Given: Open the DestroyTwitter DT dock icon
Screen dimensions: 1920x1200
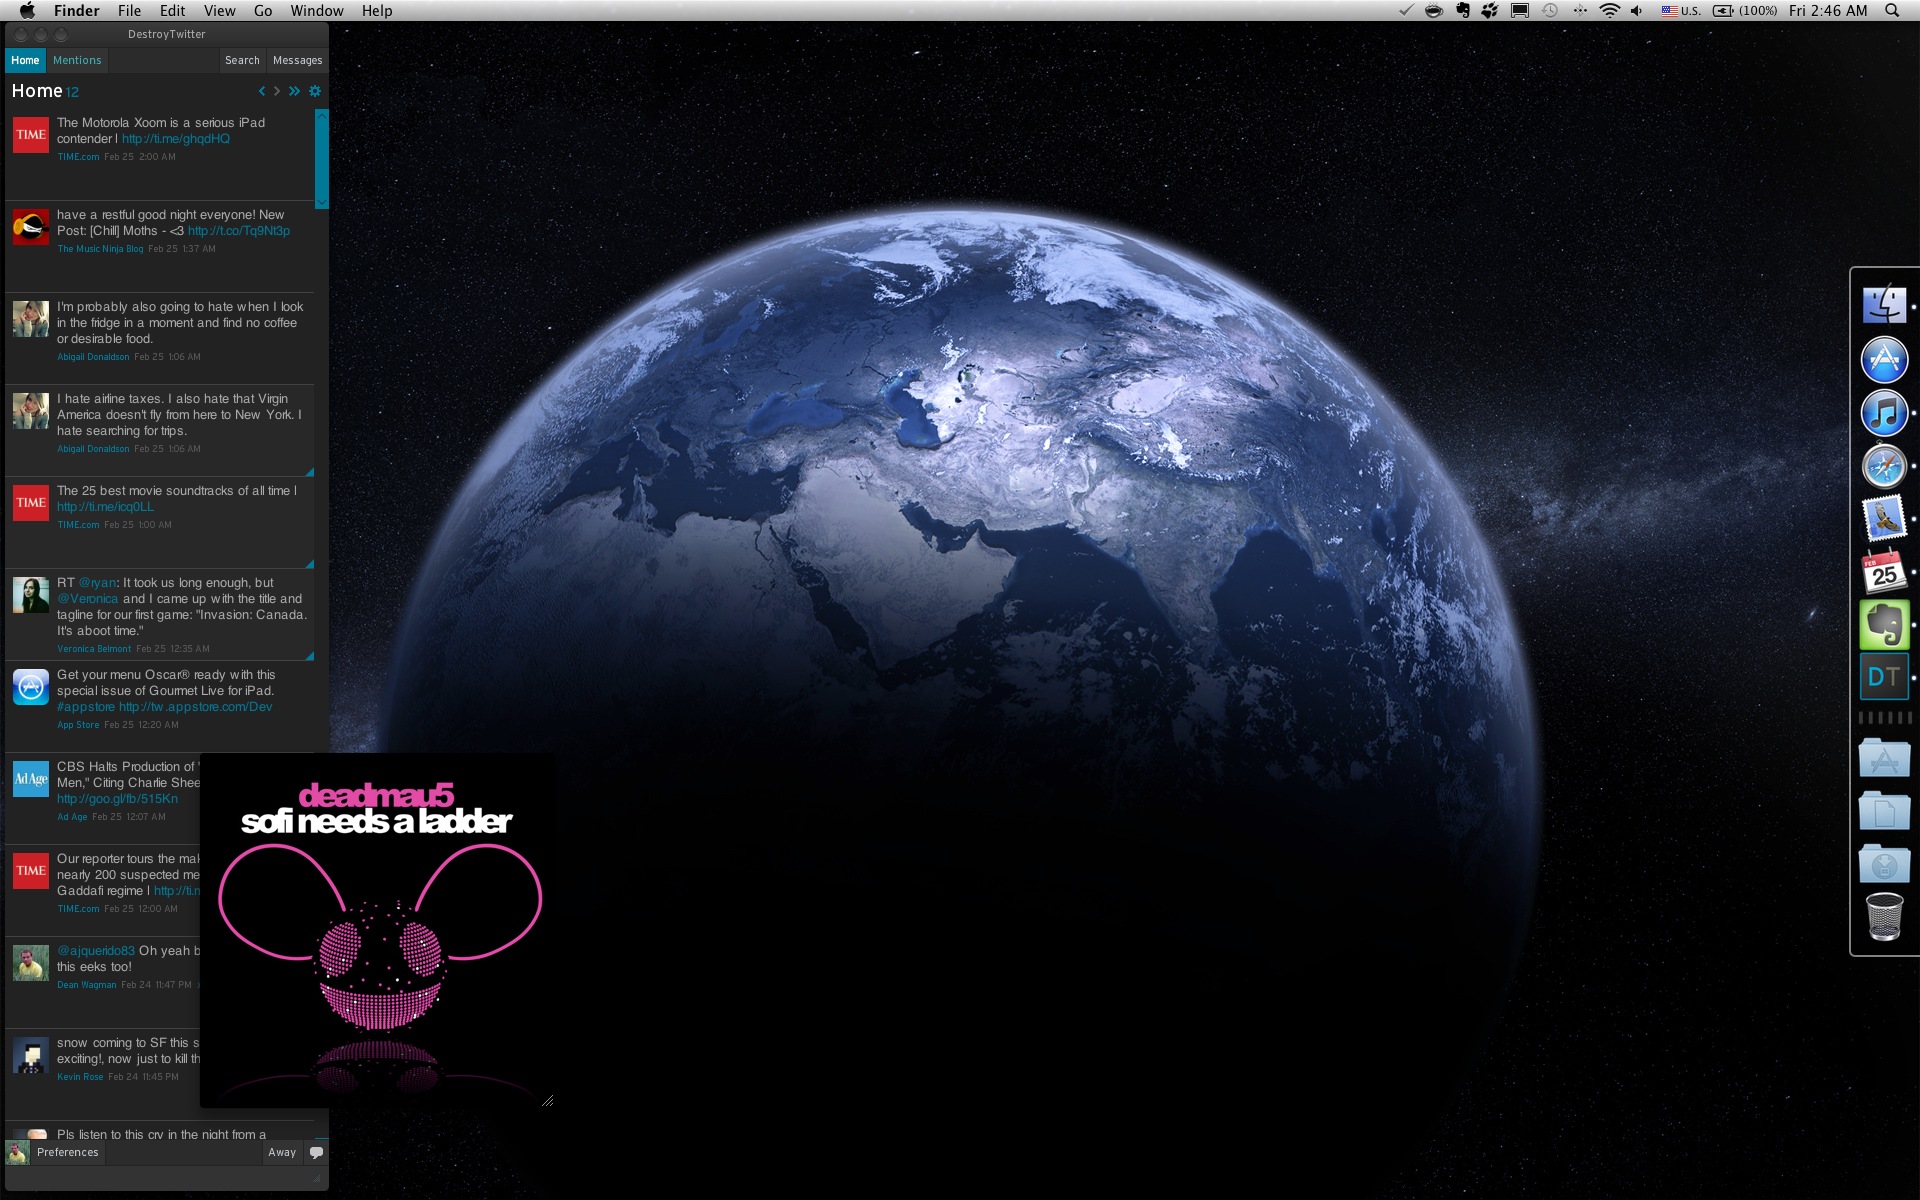Looking at the screenshot, I should [1883, 677].
